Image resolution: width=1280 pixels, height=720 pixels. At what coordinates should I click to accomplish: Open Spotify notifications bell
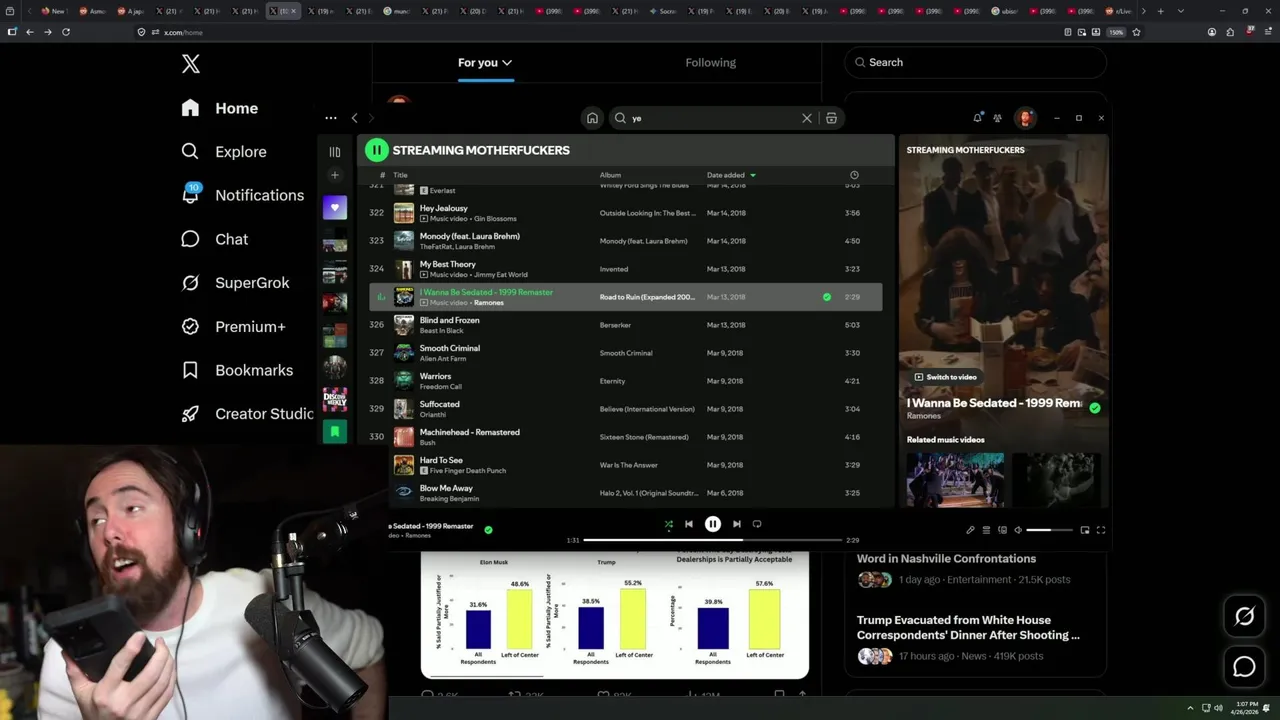coord(977,118)
